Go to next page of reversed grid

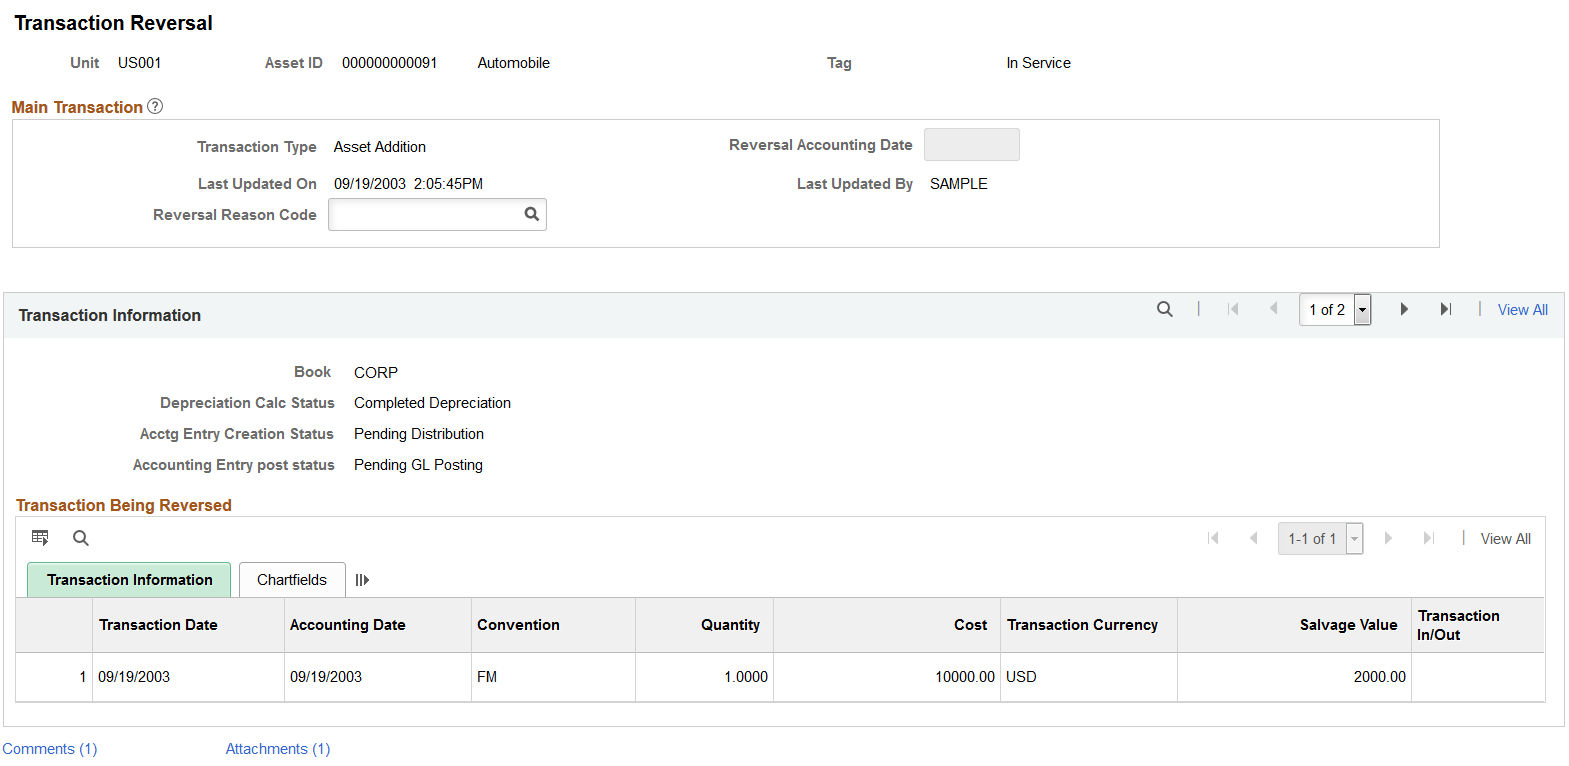(x=1388, y=538)
